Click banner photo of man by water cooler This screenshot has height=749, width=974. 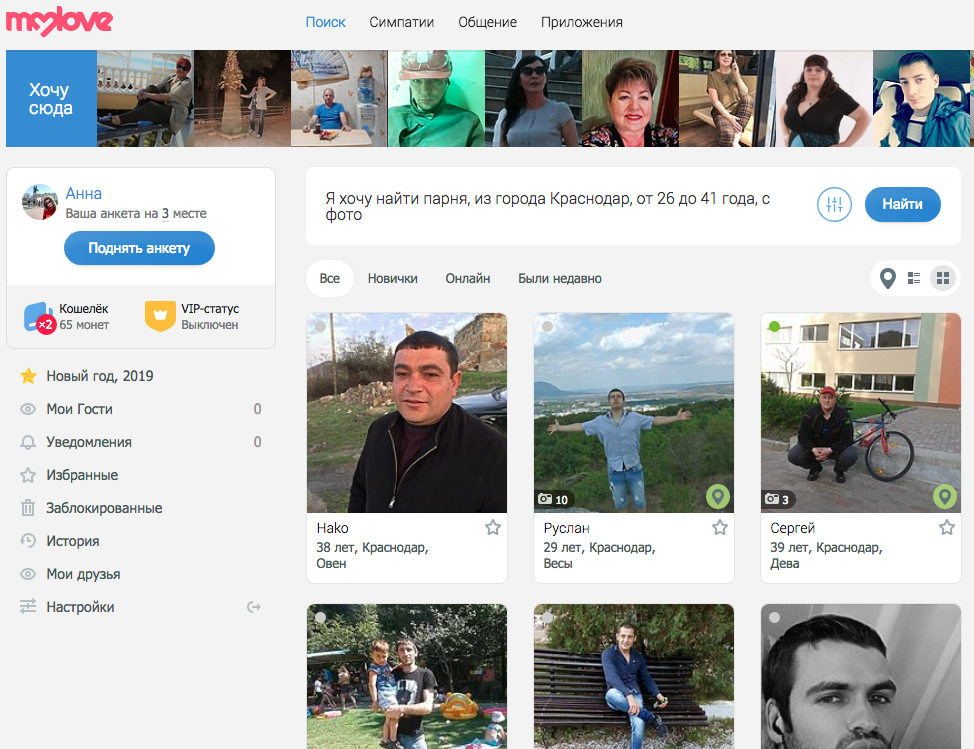339,98
